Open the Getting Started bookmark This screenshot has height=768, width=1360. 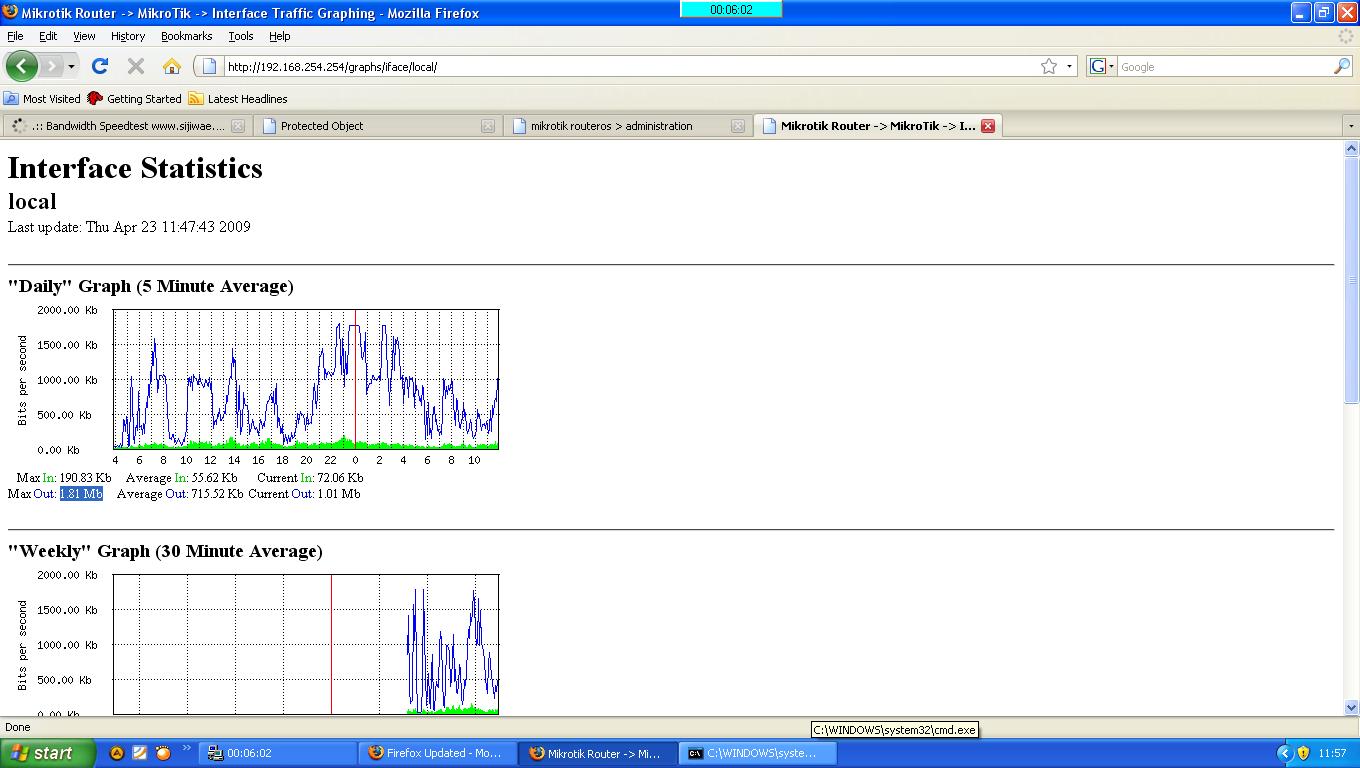pyautogui.click(x=134, y=99)
